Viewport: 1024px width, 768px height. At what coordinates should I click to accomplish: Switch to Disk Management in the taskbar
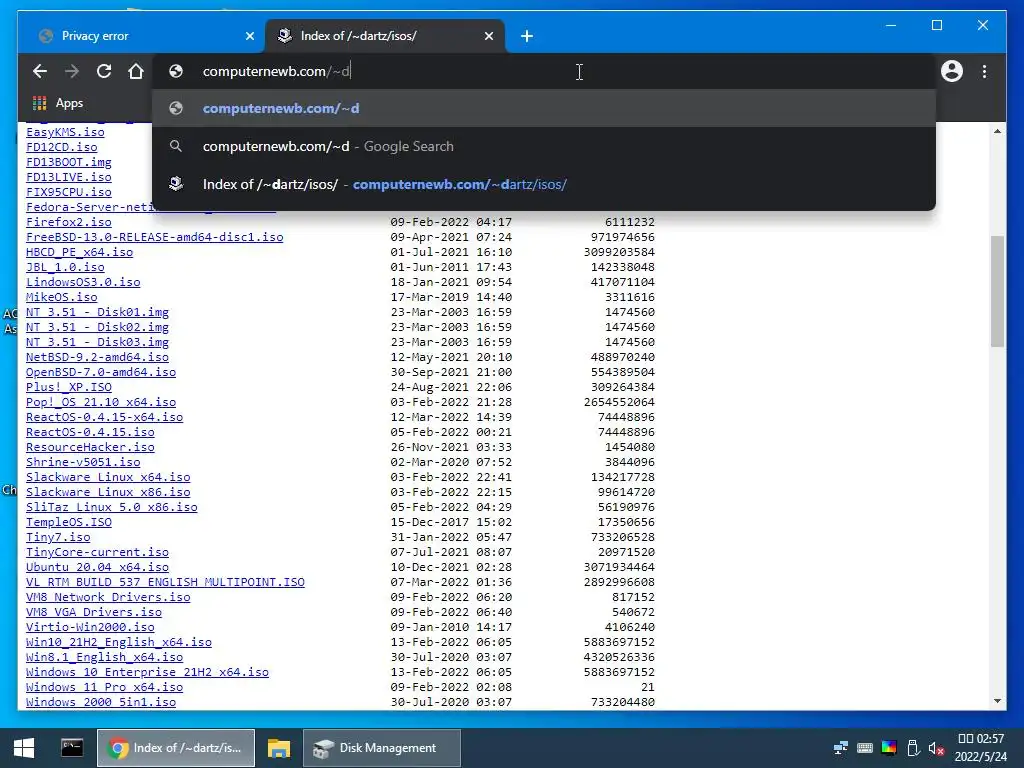[382, 748]
